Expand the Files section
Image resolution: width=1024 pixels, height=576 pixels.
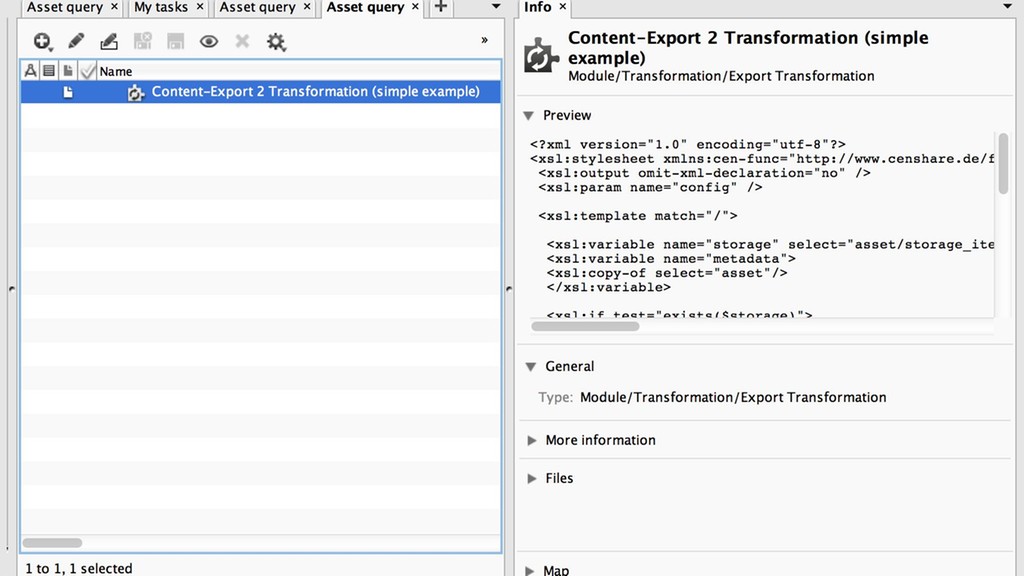[x=531, y=478]
